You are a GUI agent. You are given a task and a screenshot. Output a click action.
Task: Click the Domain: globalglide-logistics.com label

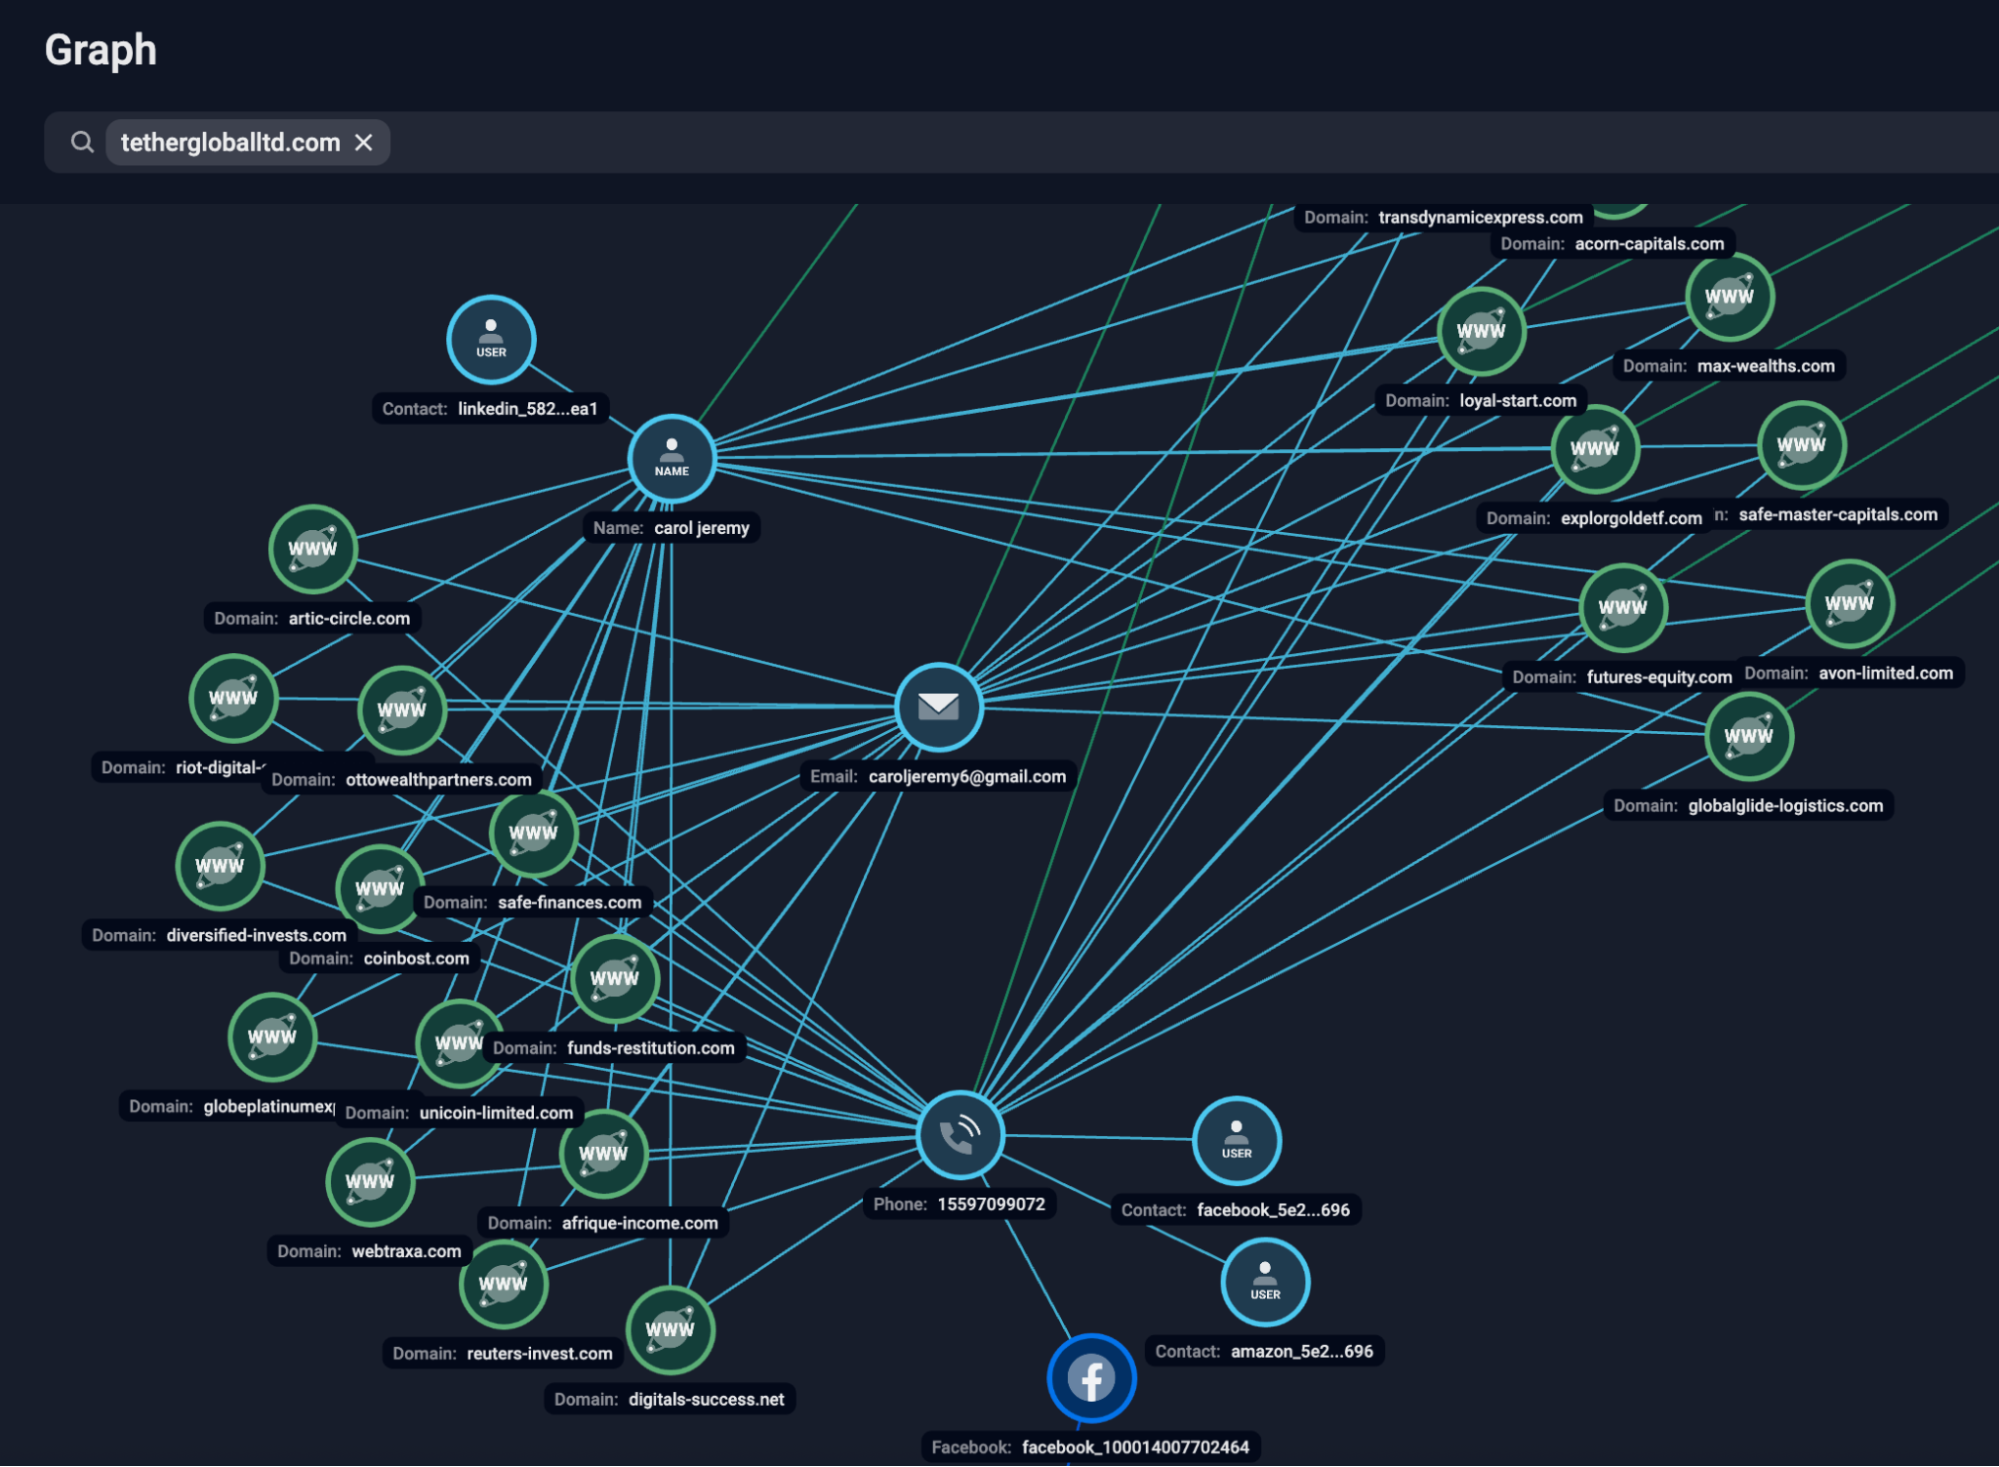[1748, 806]
